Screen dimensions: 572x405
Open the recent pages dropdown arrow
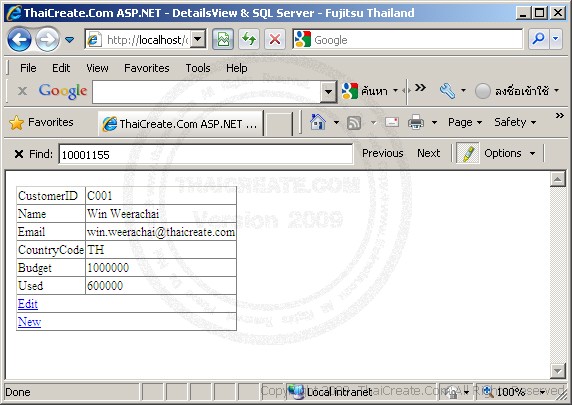click(x=69, y=39)
